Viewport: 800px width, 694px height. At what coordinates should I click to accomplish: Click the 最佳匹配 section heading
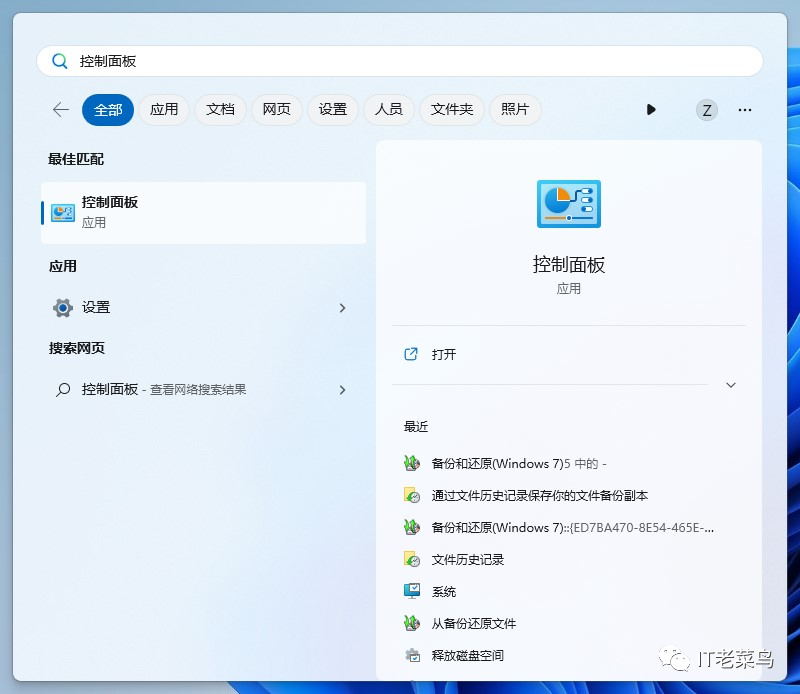(x=76, y=159)
